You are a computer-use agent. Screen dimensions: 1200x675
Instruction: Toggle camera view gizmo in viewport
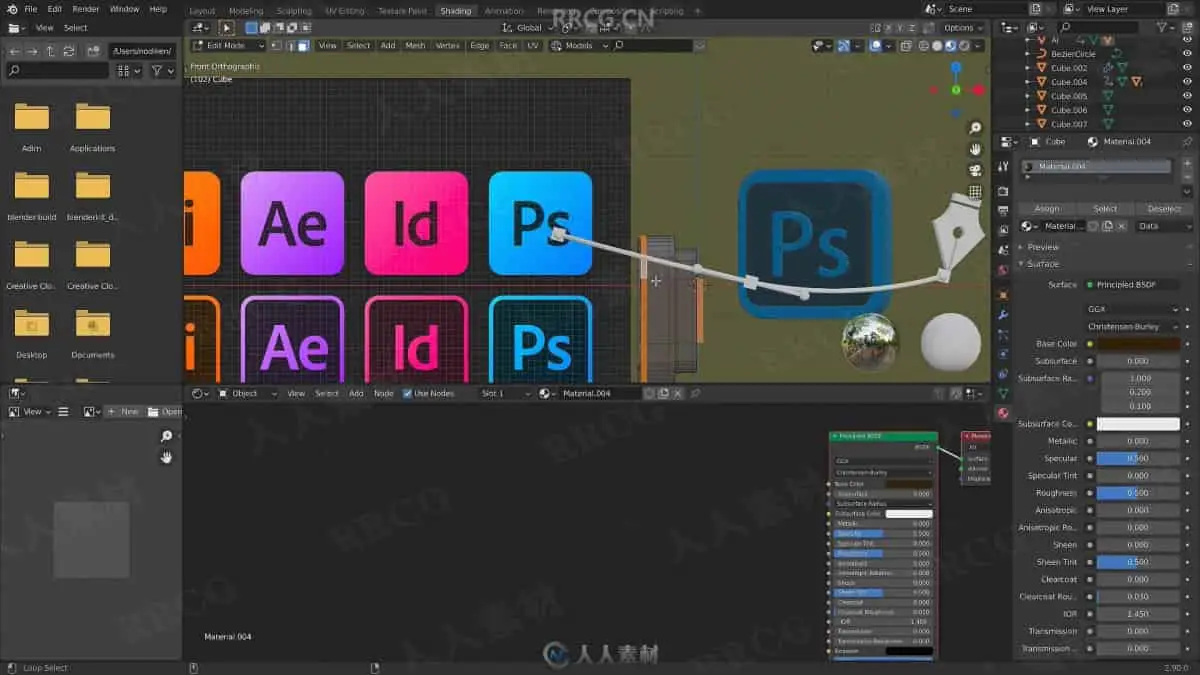click(x=975, y=171)
